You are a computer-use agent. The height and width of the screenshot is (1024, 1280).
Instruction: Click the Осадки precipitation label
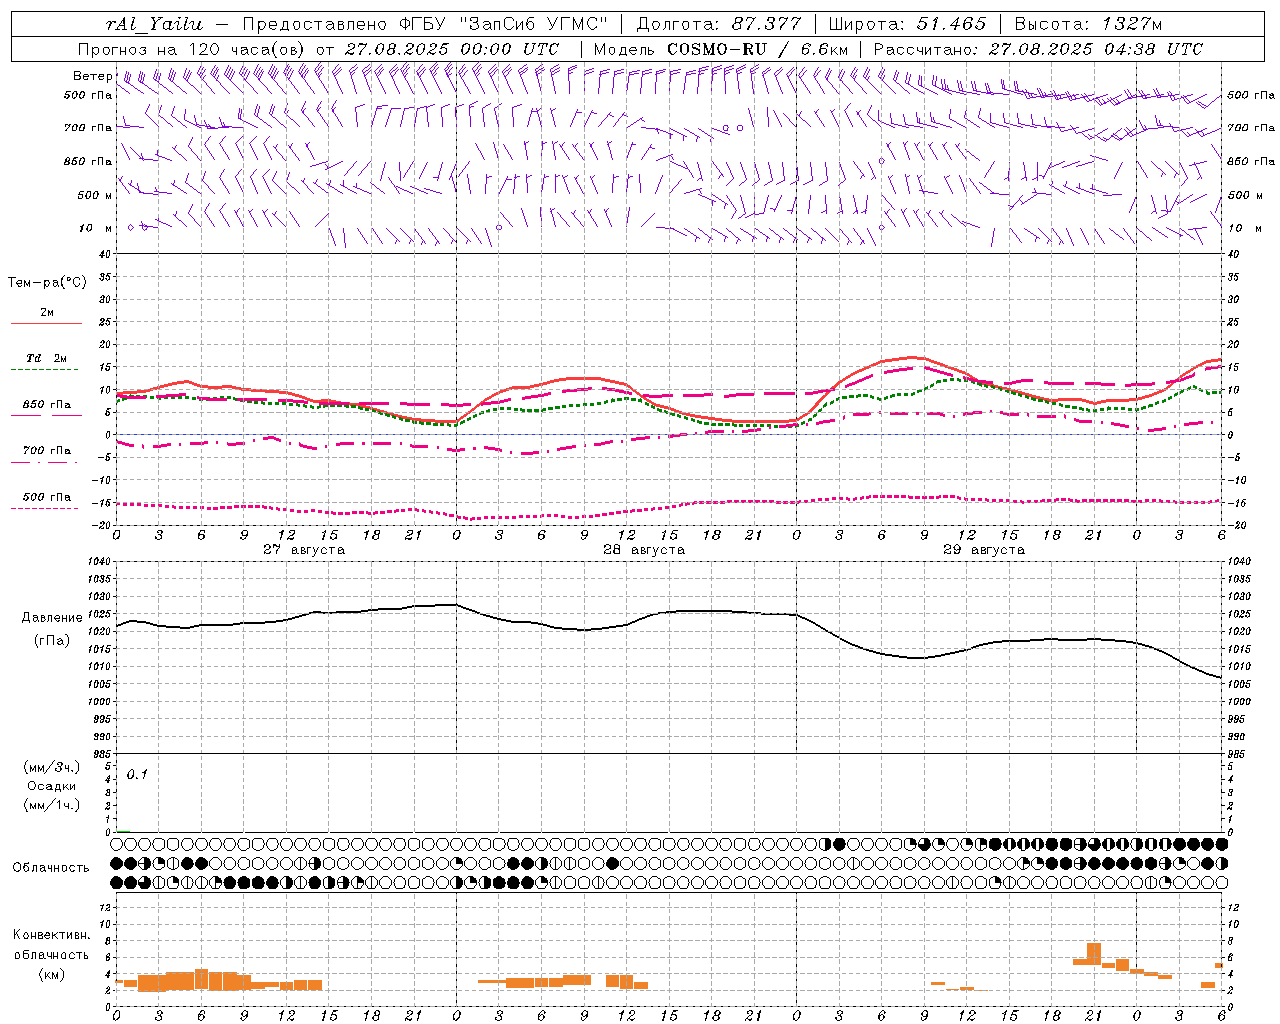click(52, 786)
